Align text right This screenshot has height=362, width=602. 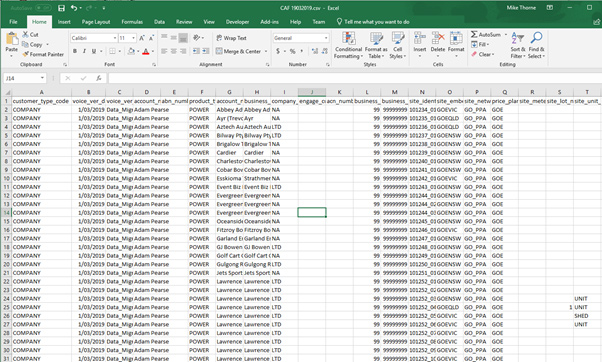point(183,51)
